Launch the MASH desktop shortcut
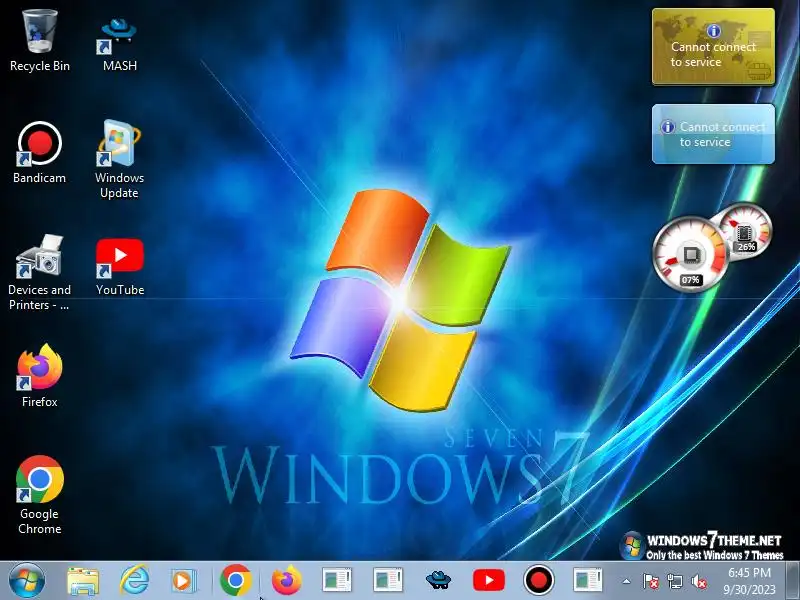Screen dimensions: 800x600 [119, 43]
